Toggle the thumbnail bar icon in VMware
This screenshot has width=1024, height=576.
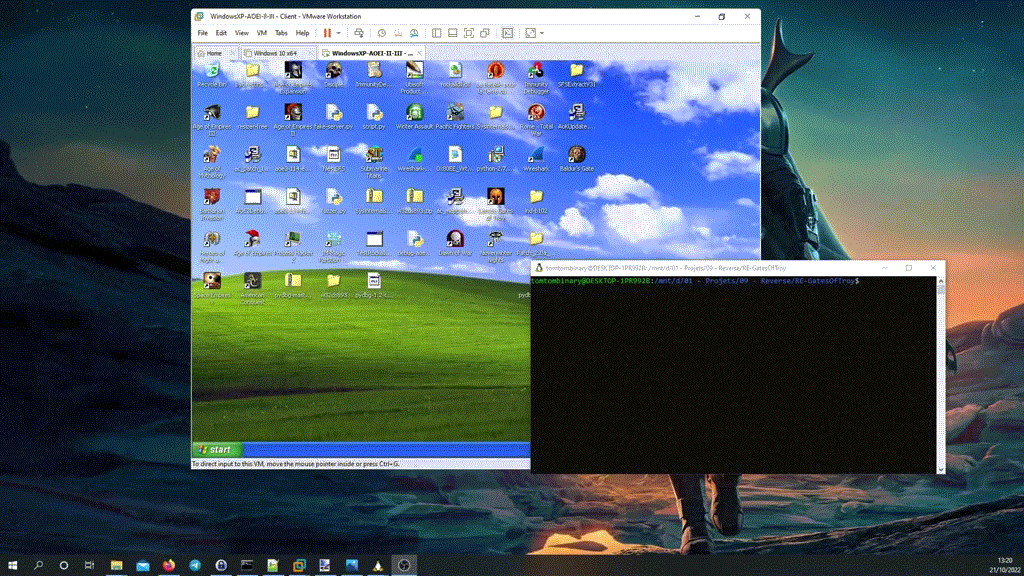[453, 33]
